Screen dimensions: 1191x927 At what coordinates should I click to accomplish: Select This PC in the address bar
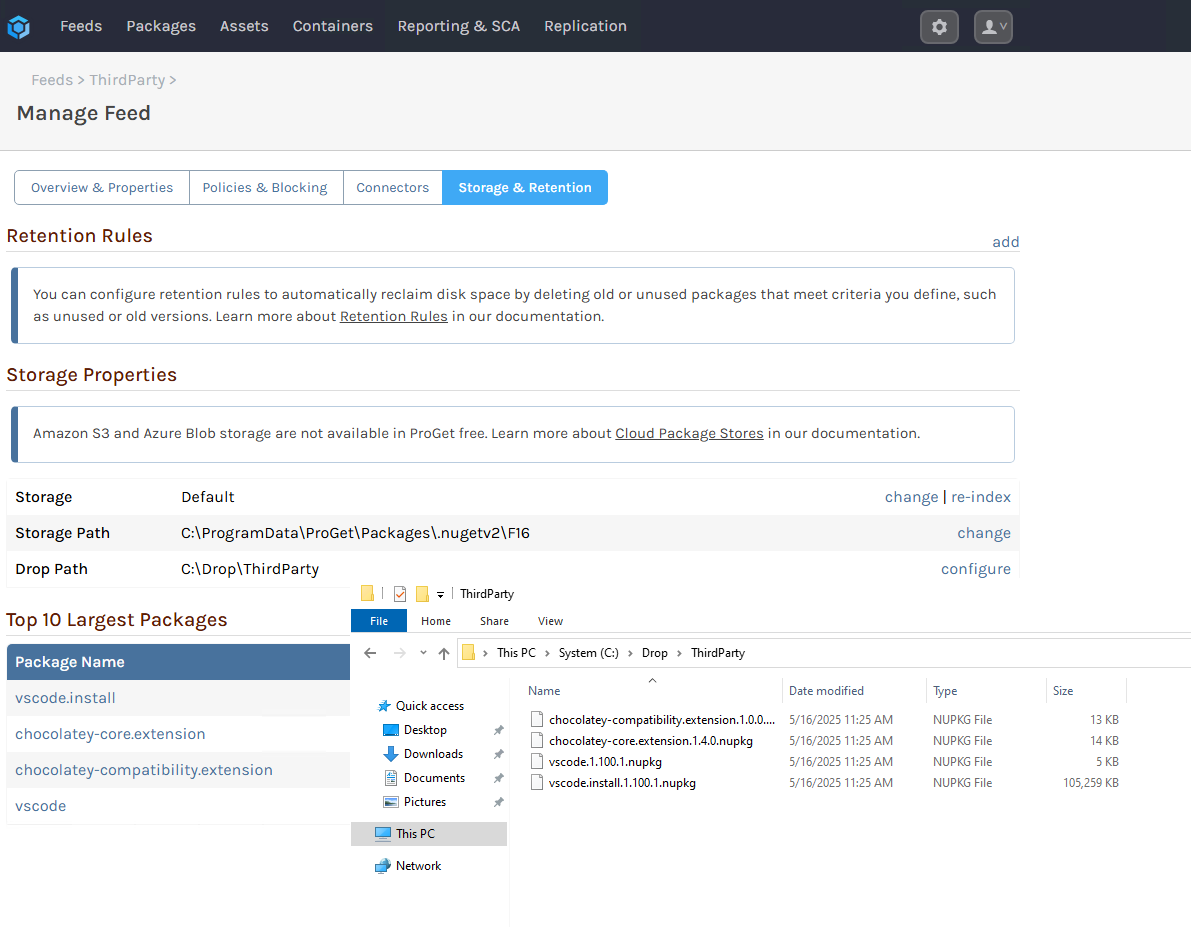coord(517,653)
